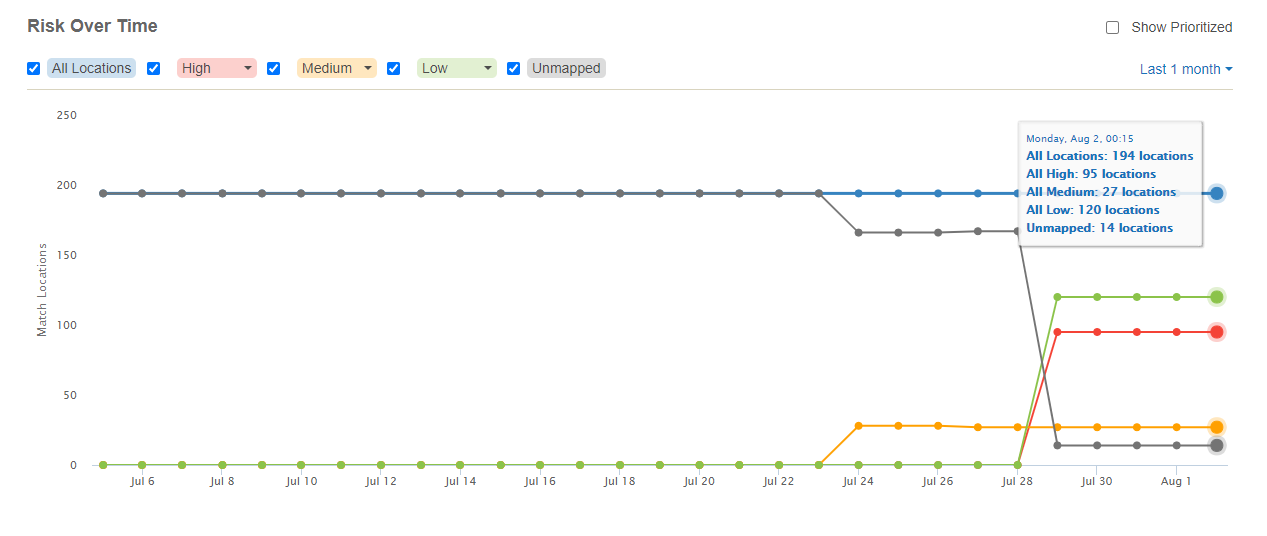This screenshot has width=1267, height=536.
Task: Toggle the Medium risk checkbox
Action: pos(274,69)
